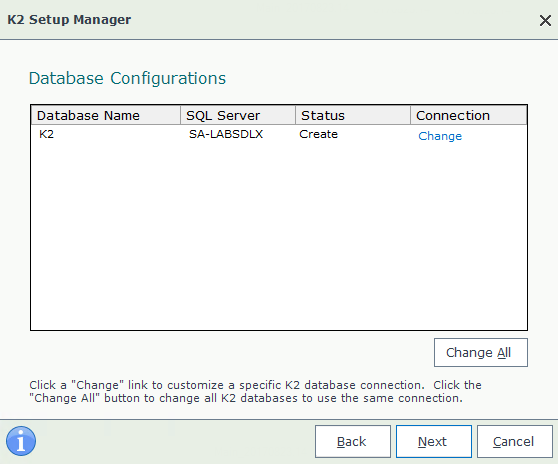Cancel the K2 setup wizard
This screenshot has width=558, height=464.
515,441
